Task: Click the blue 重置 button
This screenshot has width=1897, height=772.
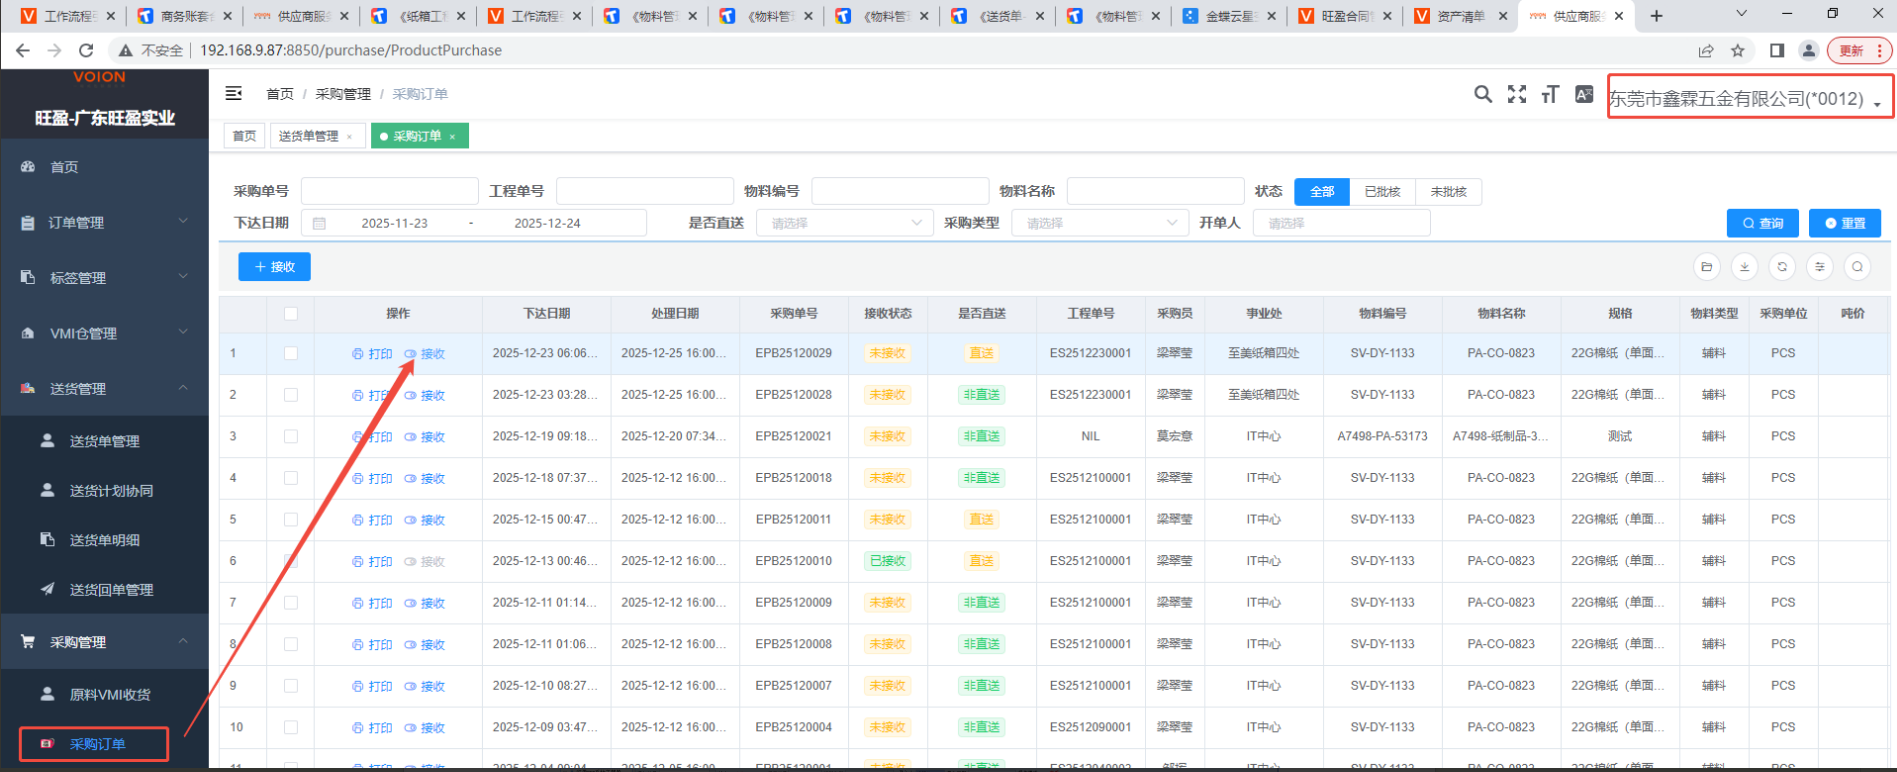Action: [1845, 223]
